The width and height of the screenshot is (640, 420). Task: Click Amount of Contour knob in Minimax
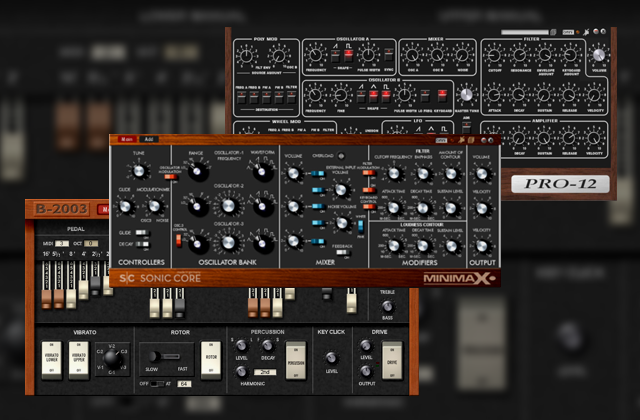pos(451,173)
